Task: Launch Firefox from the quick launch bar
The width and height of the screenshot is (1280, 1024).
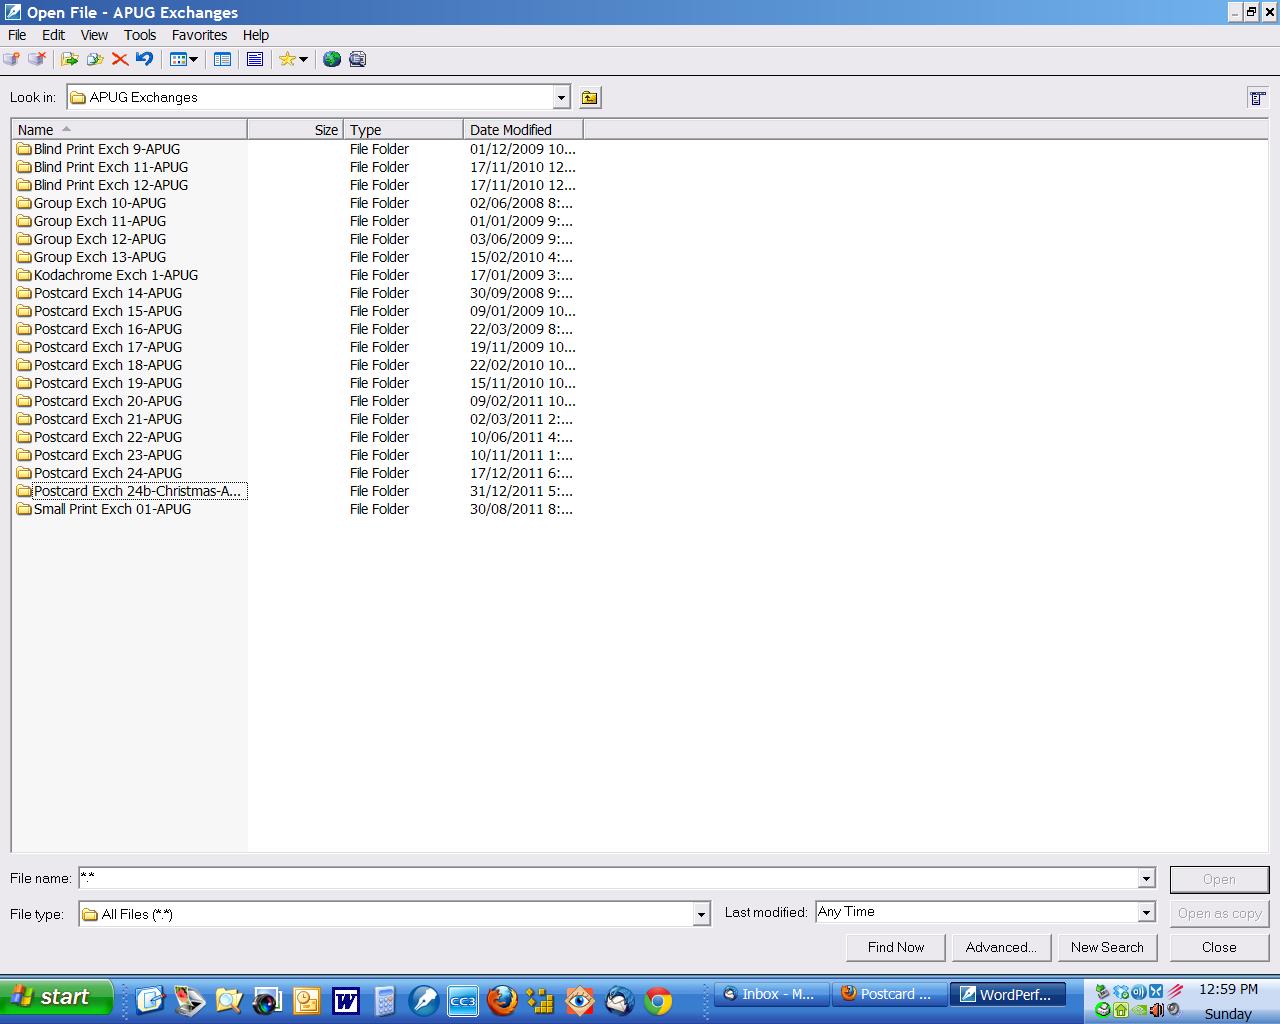Action: point(502,999)
